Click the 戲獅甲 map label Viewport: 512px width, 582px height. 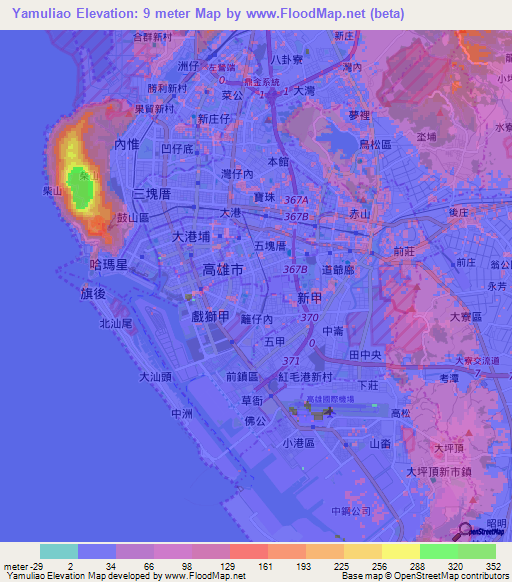coord(210,317)
